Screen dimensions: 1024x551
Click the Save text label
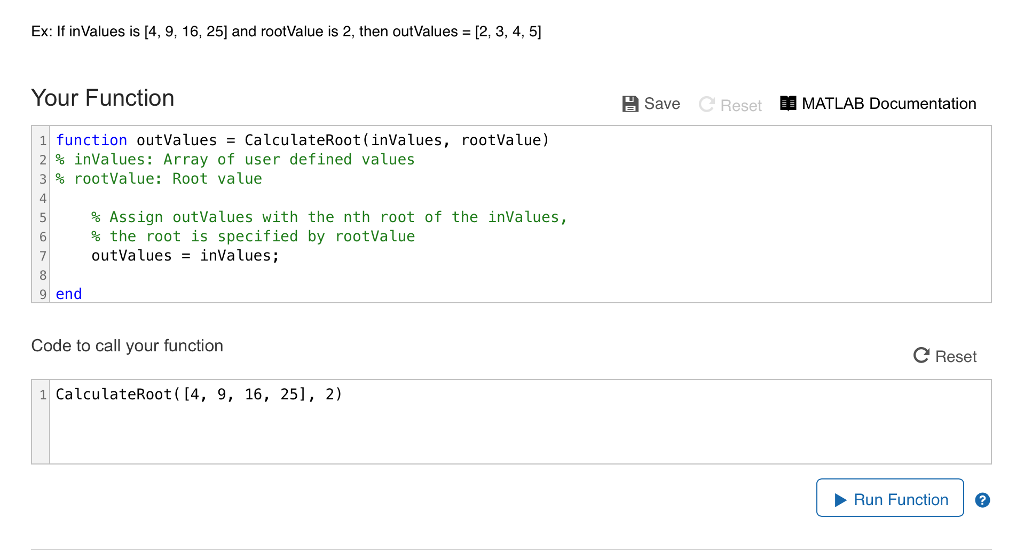pos(662,104)
